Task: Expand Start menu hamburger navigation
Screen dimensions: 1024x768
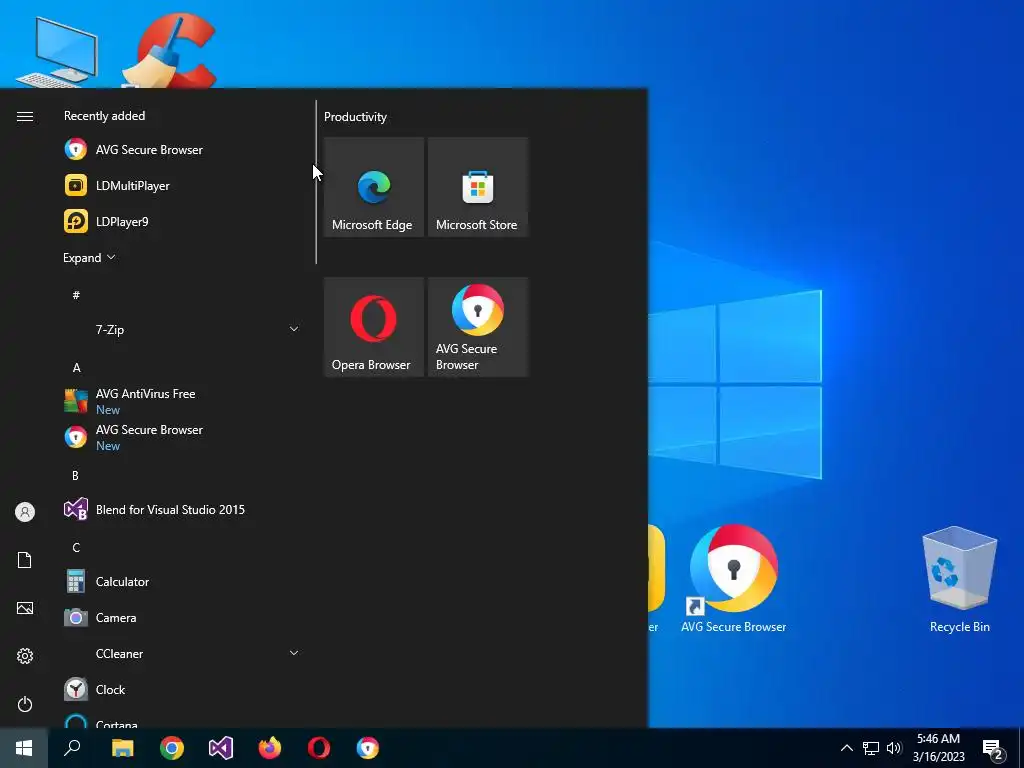Action: point(25,116)
